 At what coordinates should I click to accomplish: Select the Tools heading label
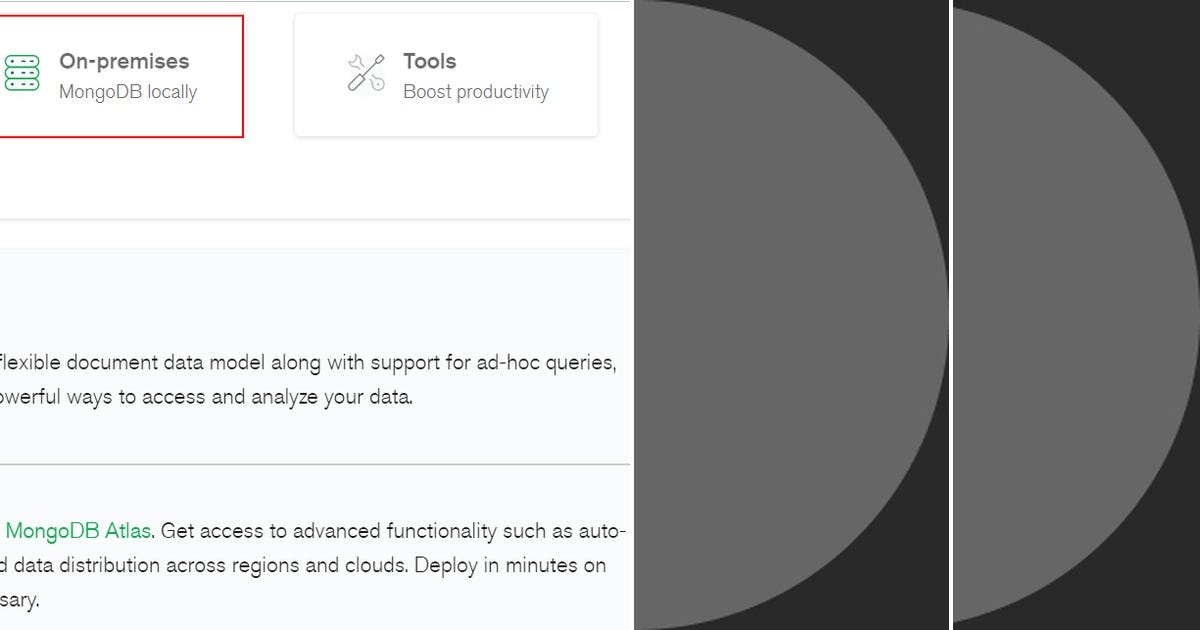tap(428, 61)
